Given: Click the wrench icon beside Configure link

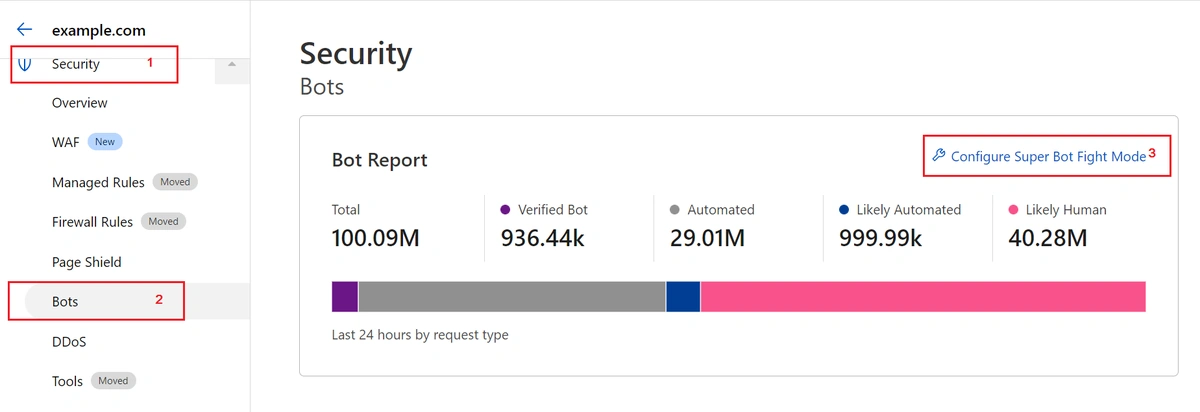Looking at the screenshot, I should (938, 156).
